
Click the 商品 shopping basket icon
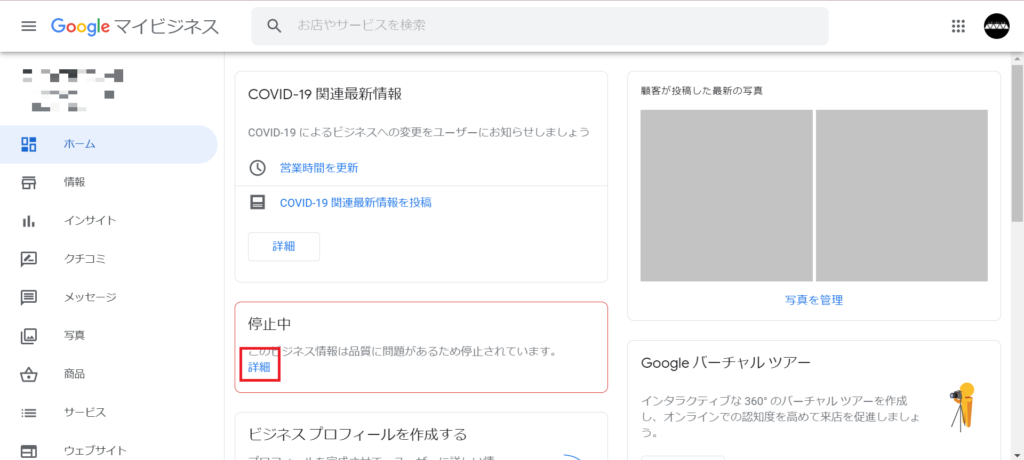point(29,374)
